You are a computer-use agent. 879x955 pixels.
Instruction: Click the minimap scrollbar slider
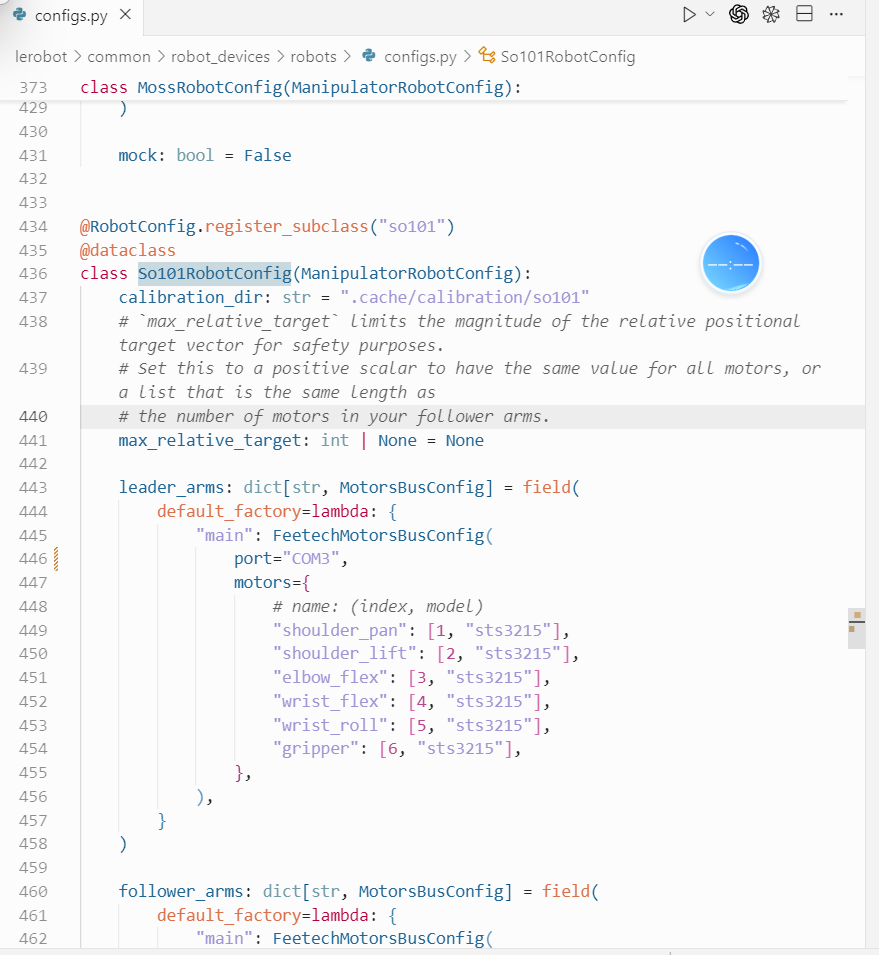[856, 628]
